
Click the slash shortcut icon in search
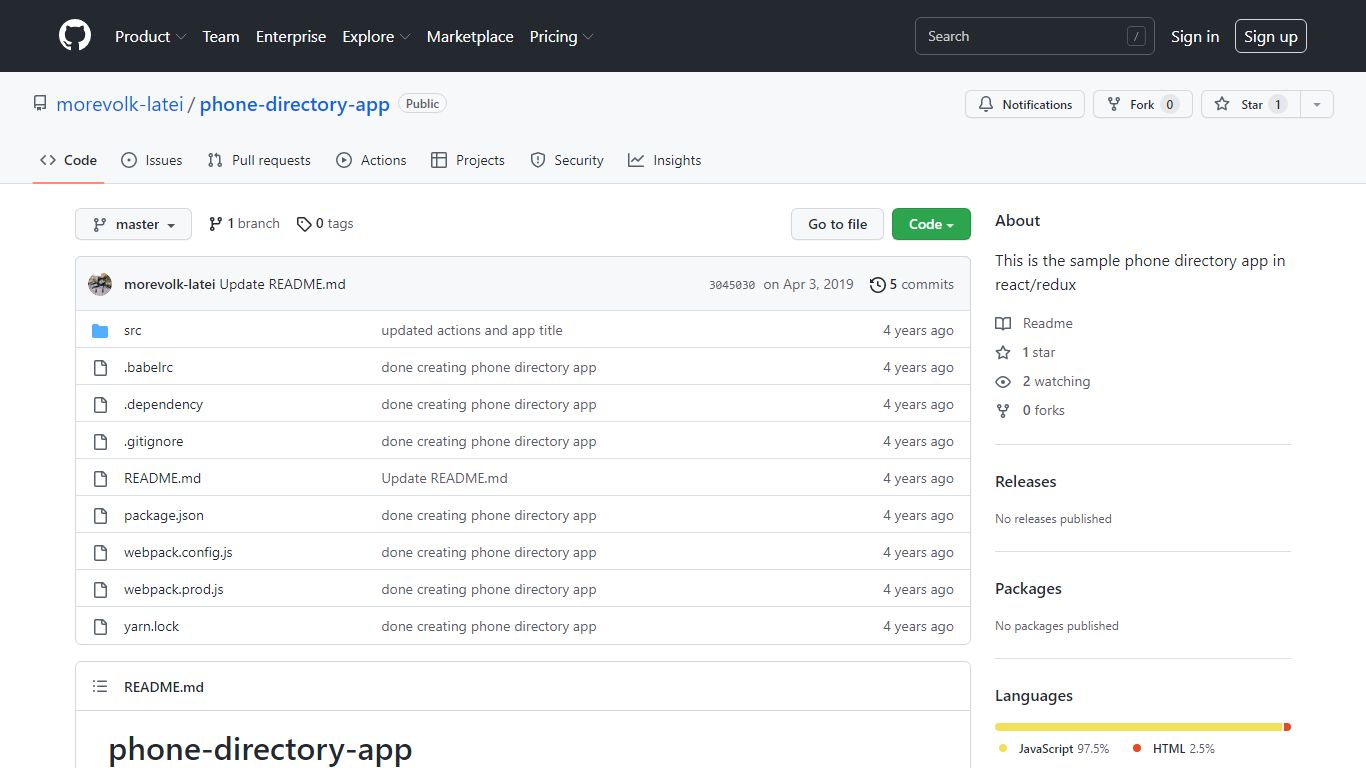pos(1136,36)
